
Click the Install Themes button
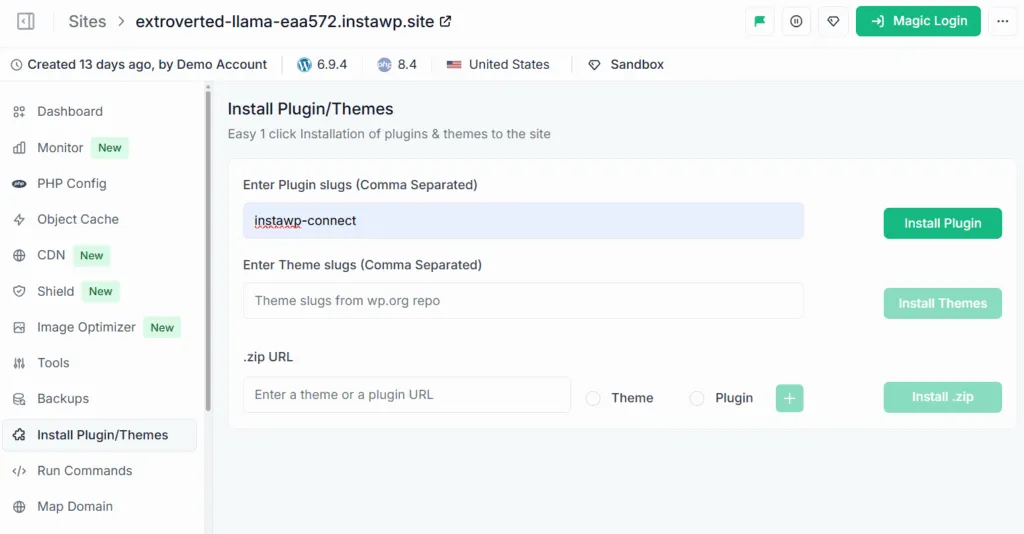click(x=942, y=304)
